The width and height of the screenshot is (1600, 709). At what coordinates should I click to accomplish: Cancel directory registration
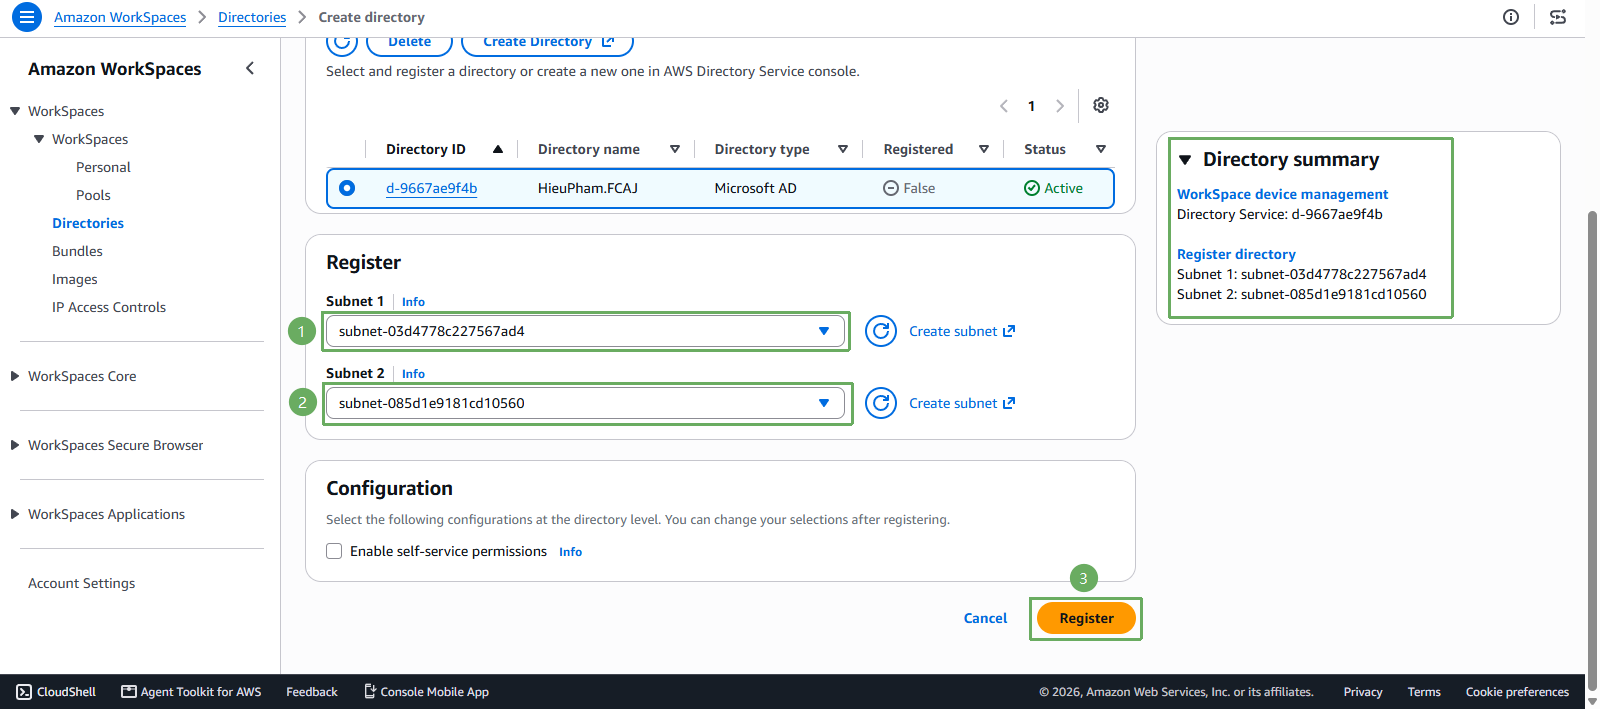[985, 618]
